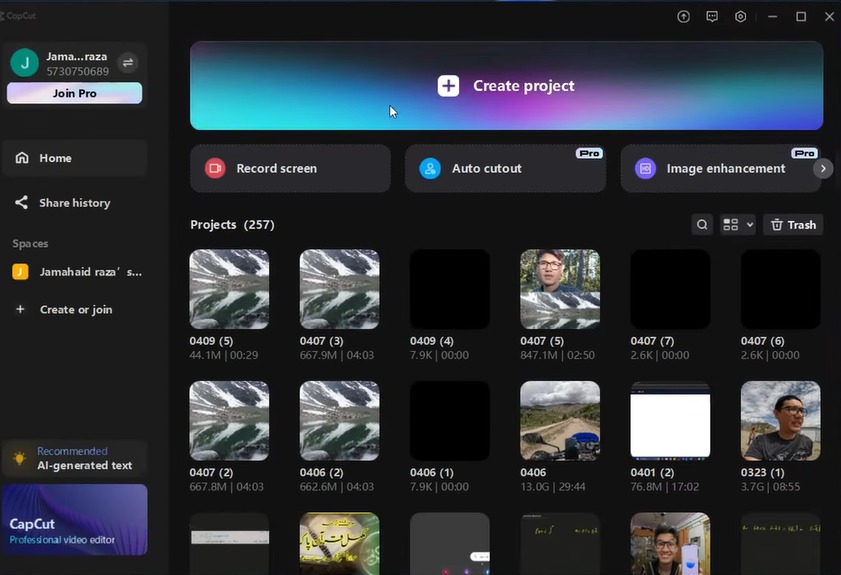Viewport: 841px width, 575px height.
Task: Click account ID 5730750689
Action: [77, 71]
